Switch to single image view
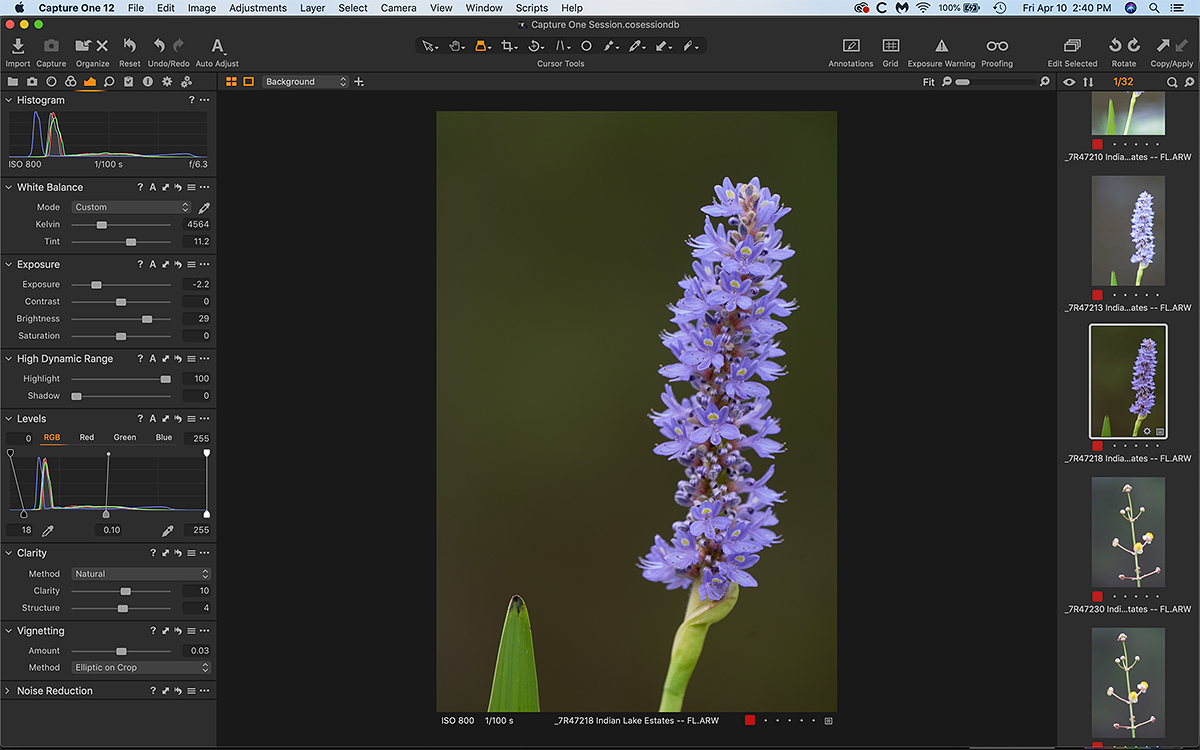1200x750 pixels. pos(249,82)
